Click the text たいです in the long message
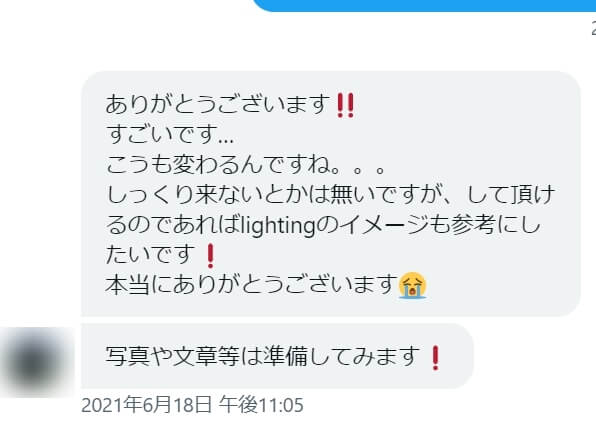Screen dimensions: 596x425 pyautogui.click(x=150, y=255)
